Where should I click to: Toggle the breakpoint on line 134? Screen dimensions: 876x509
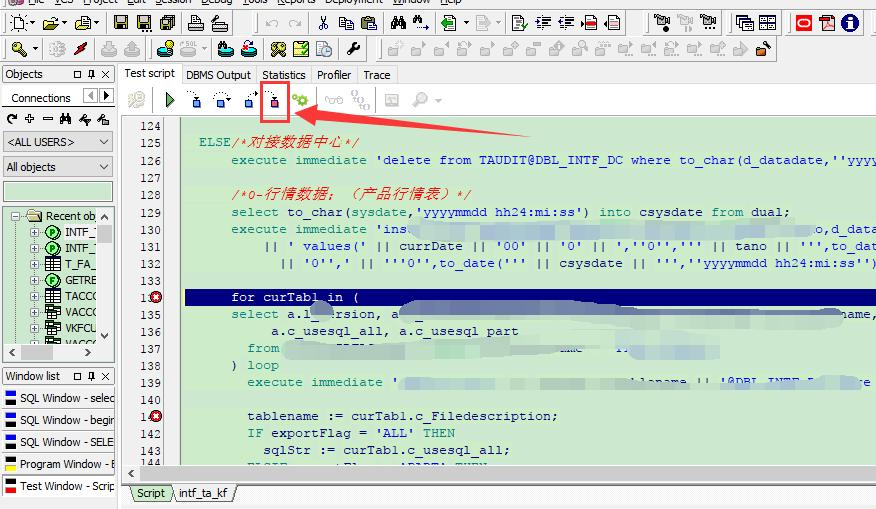click(156, 297)
